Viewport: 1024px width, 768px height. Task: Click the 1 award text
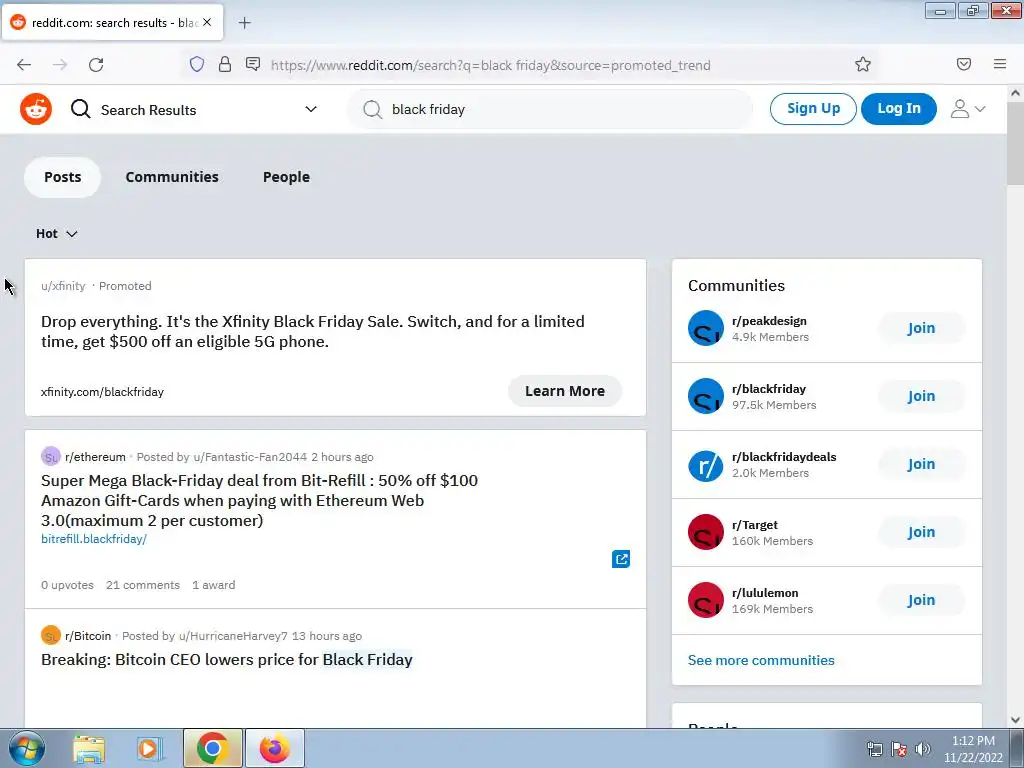[x=214, y=585]
